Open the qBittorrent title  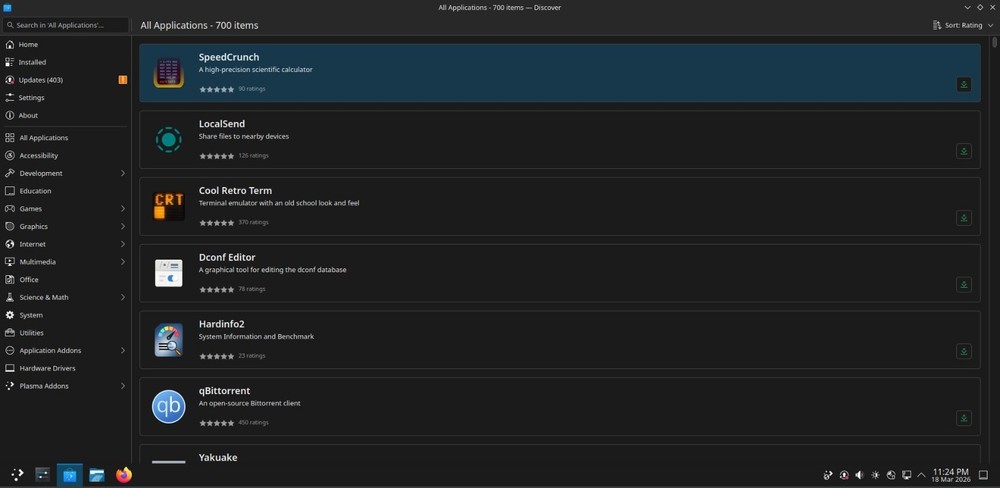(x=224, y=390)
